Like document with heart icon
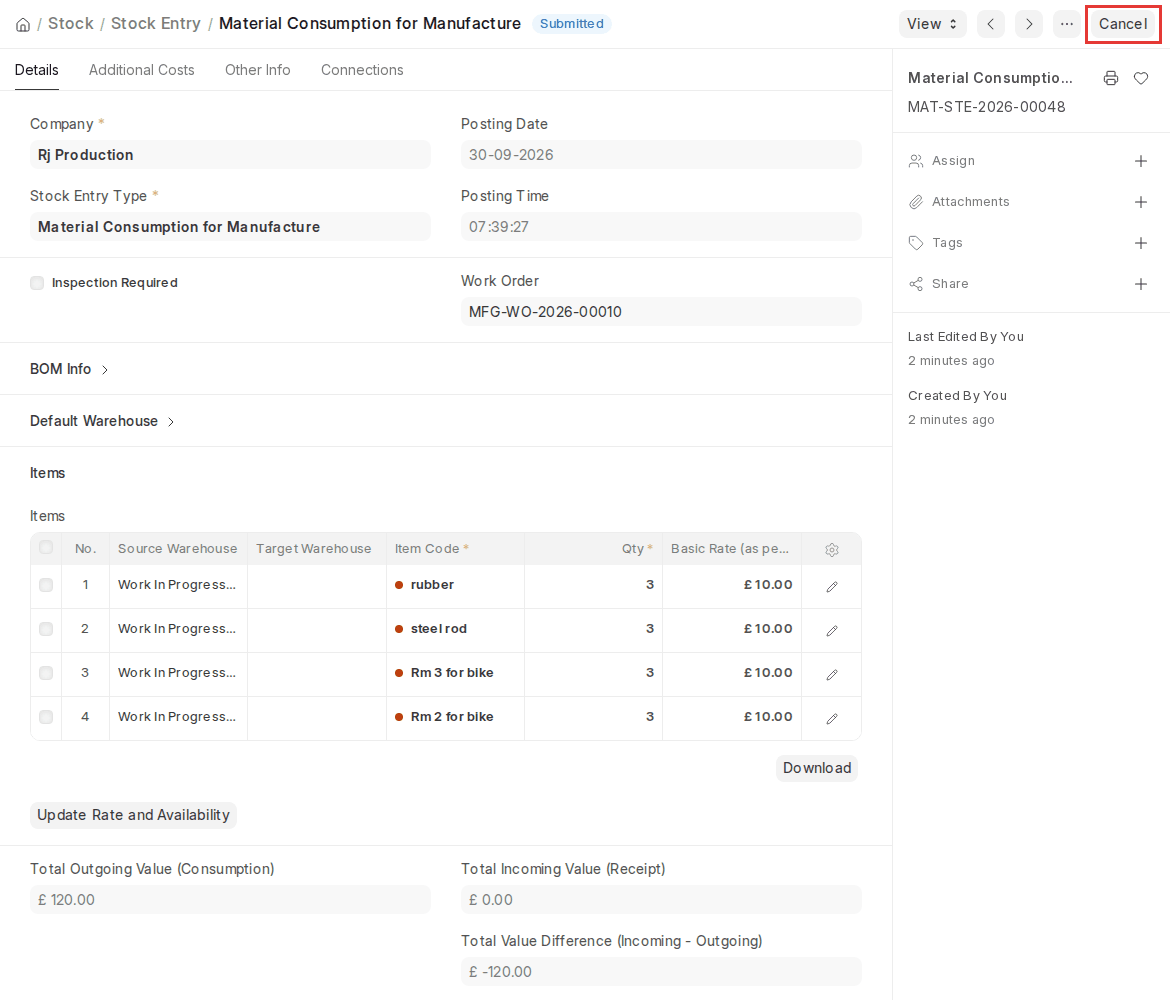This screenshot has height=1000, width=1170. tap(1141, 78)
